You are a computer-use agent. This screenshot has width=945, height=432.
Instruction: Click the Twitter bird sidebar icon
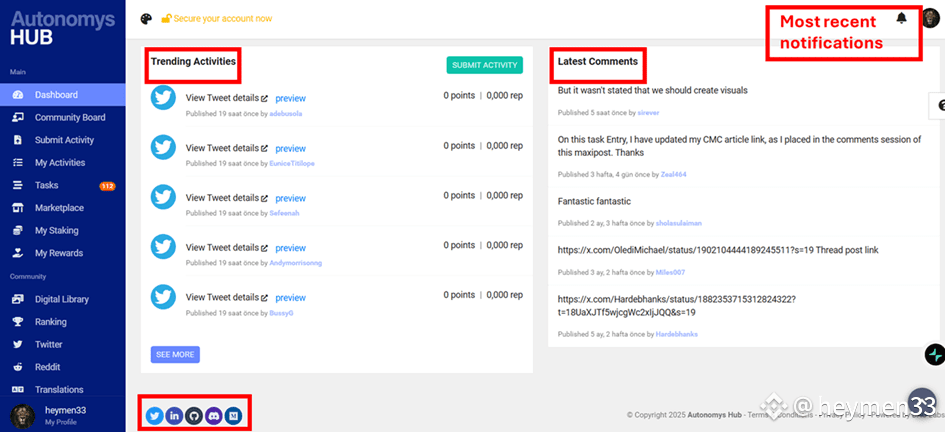click(17, 344)
